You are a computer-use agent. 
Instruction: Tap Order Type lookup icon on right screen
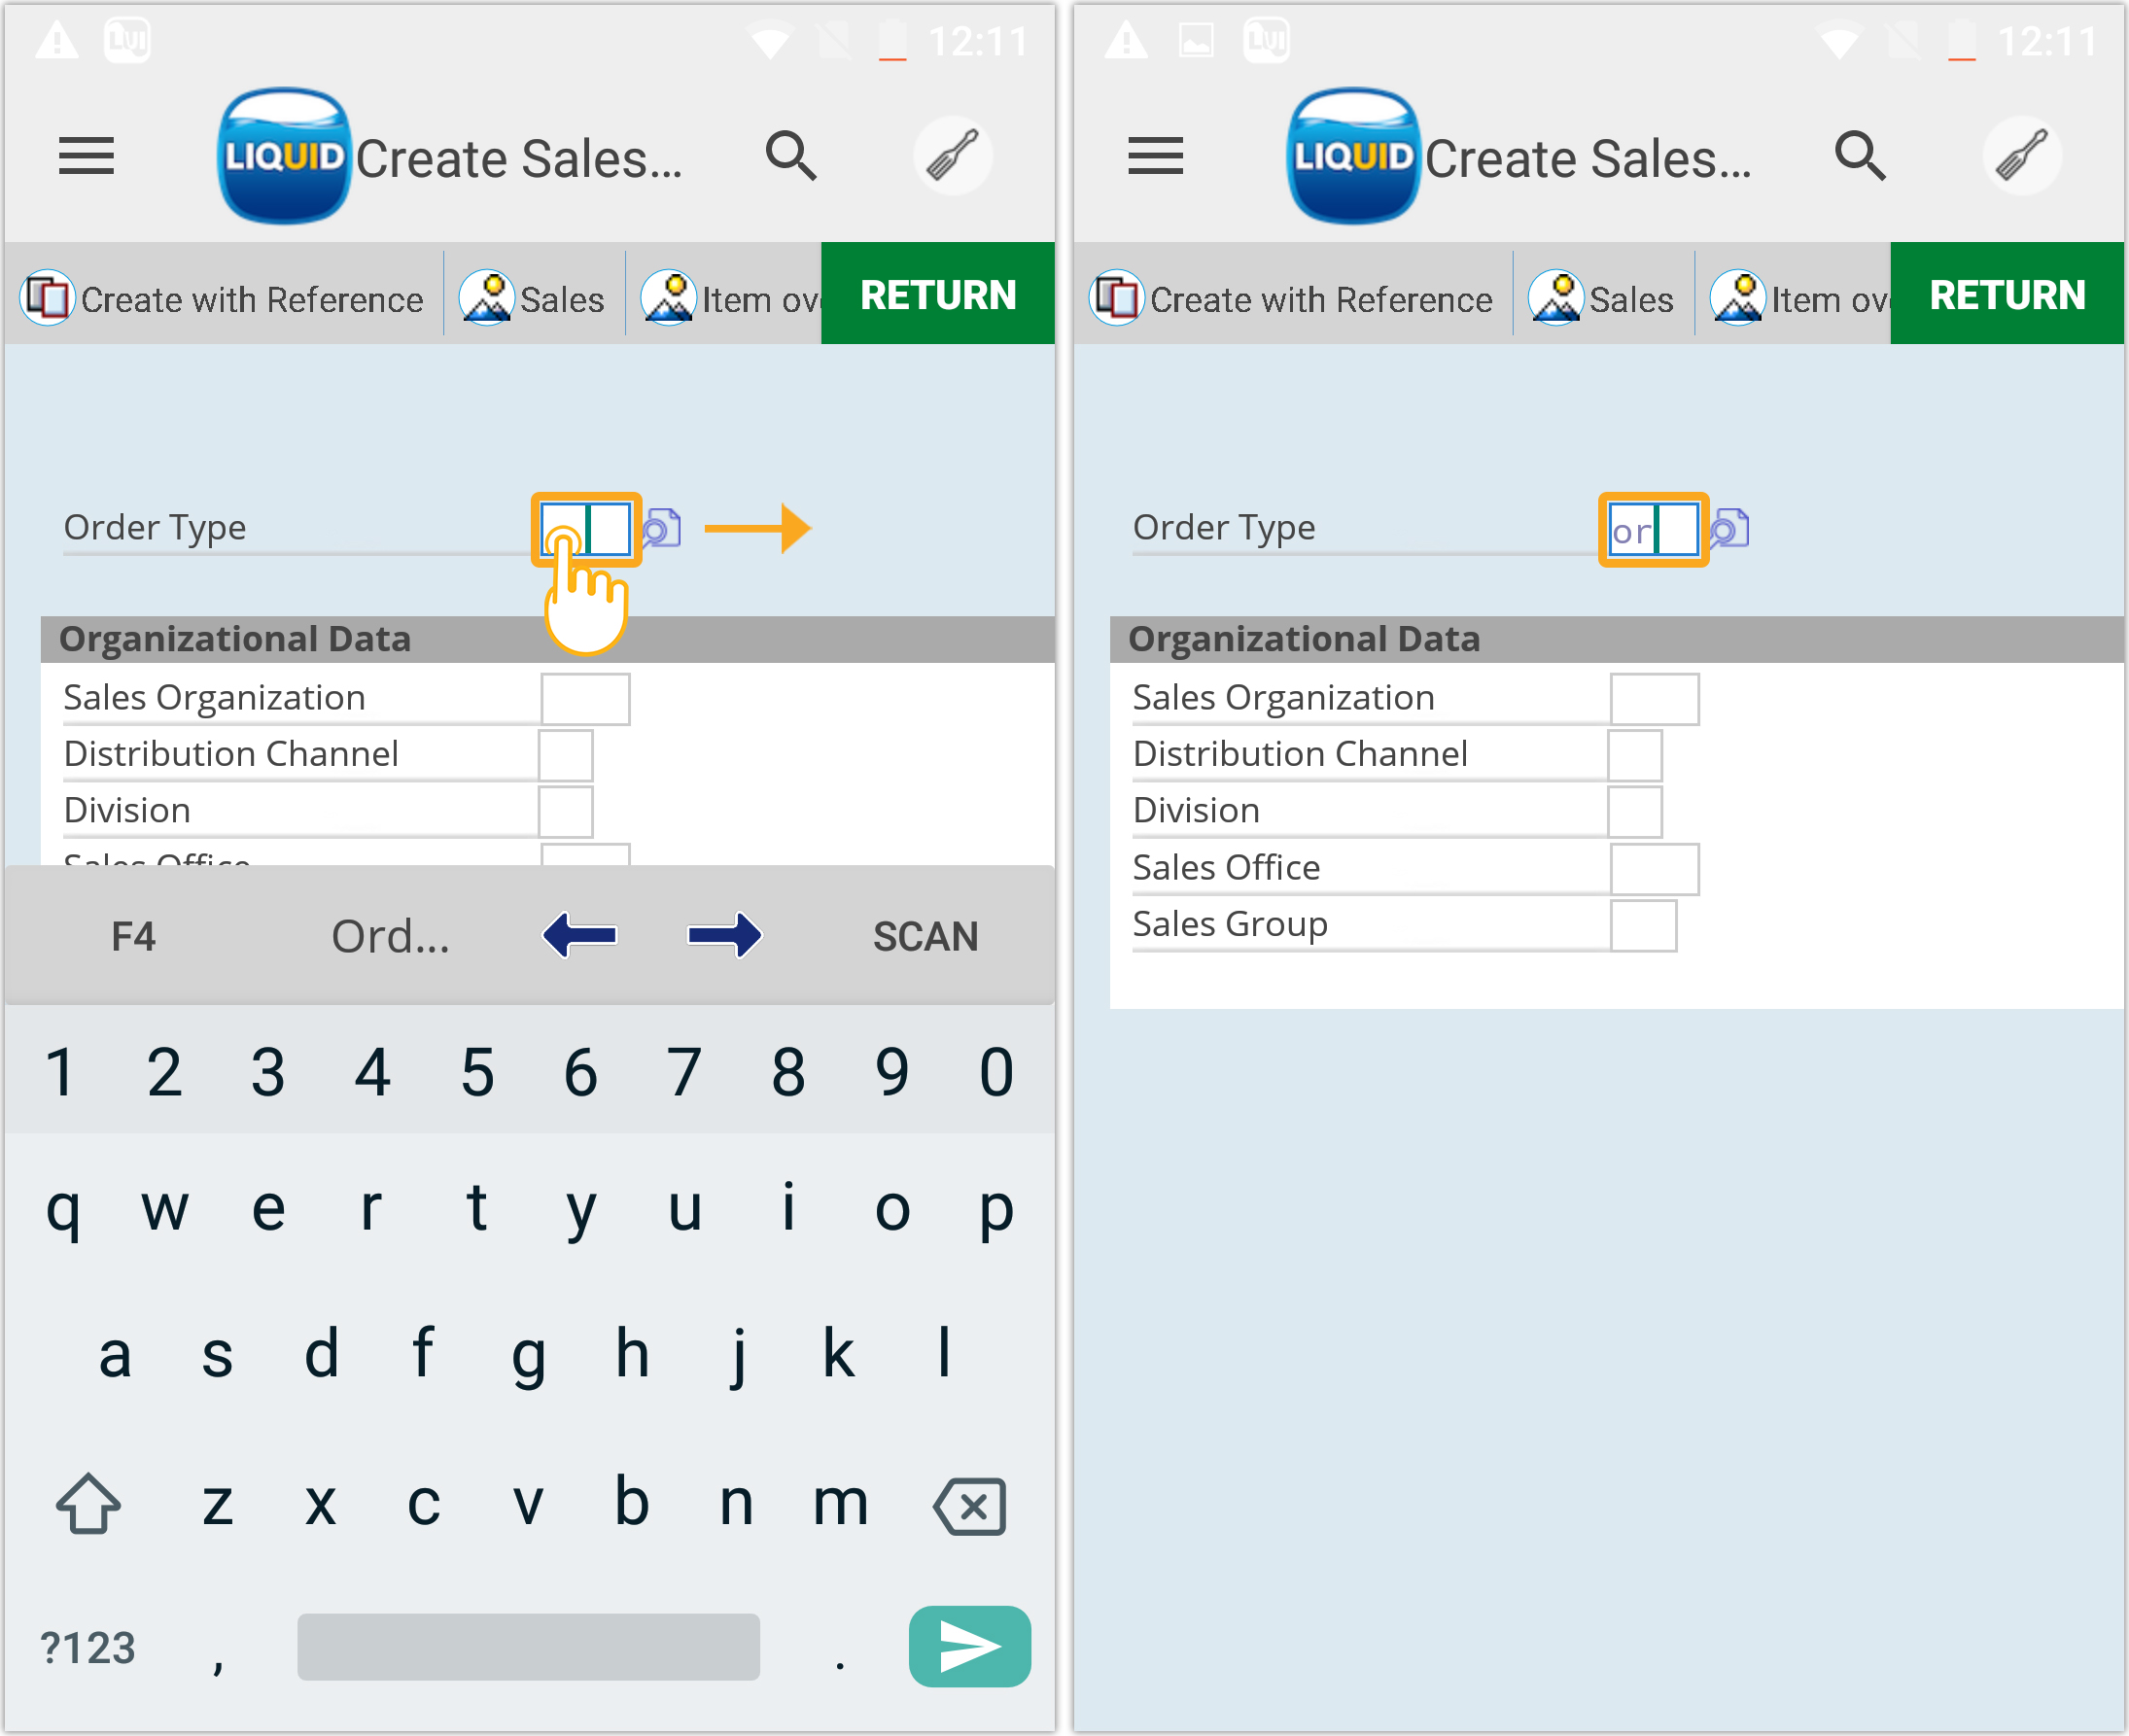pos(1729,528)
